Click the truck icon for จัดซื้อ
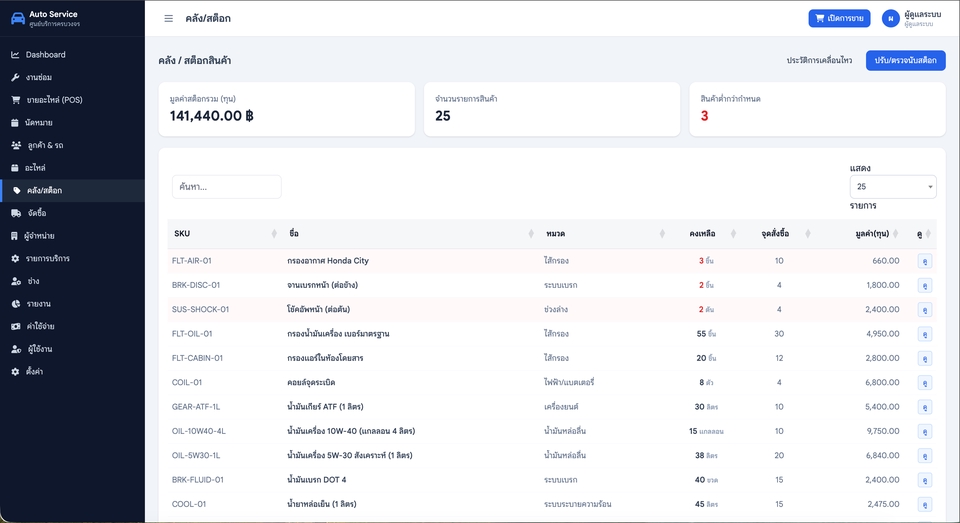 pos(16,213)
